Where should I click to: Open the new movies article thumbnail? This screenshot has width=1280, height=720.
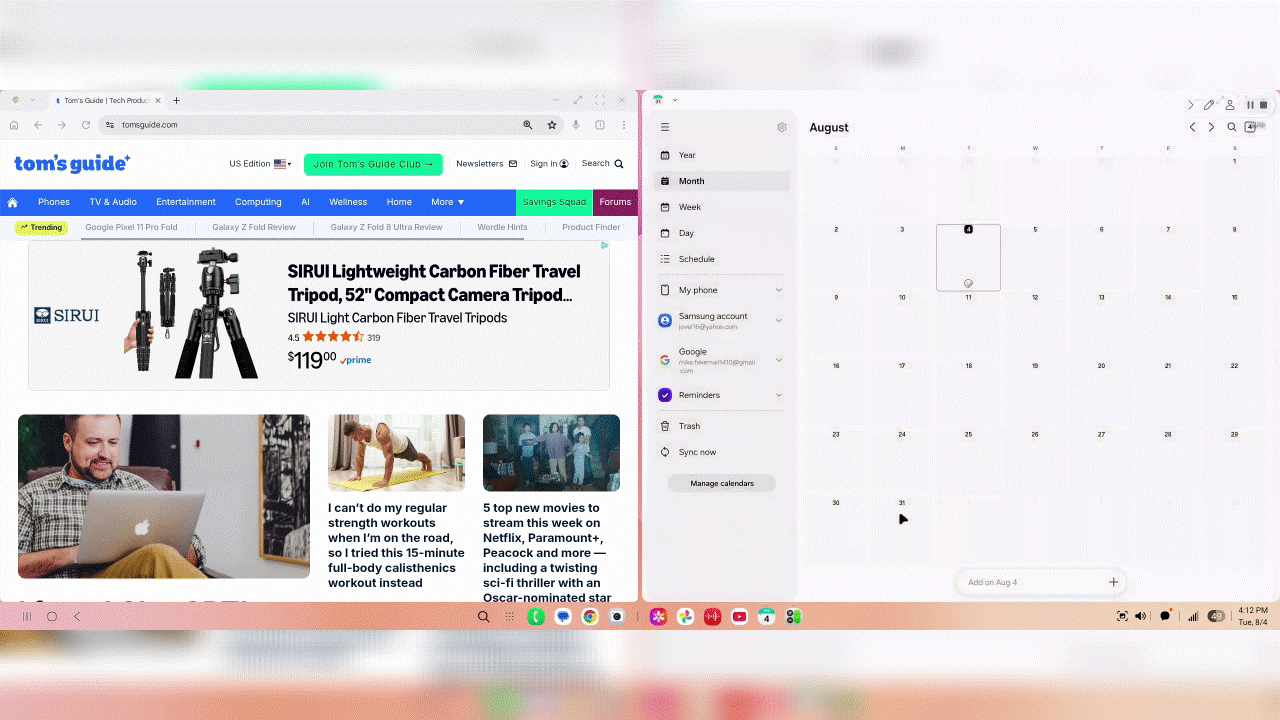tap(551, 453)
